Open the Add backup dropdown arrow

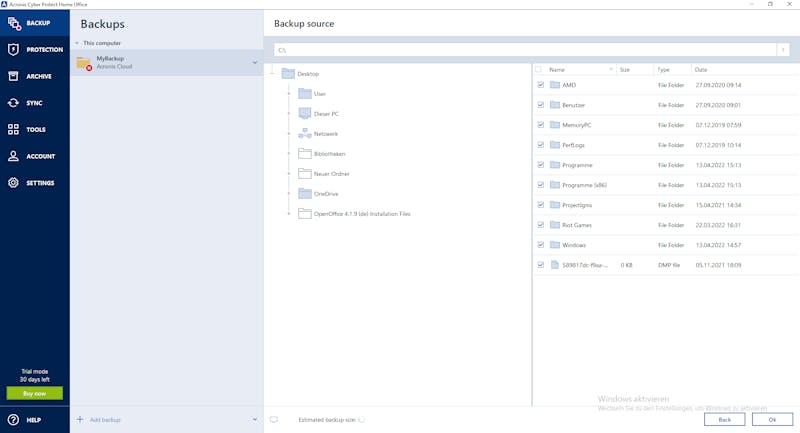255,419
